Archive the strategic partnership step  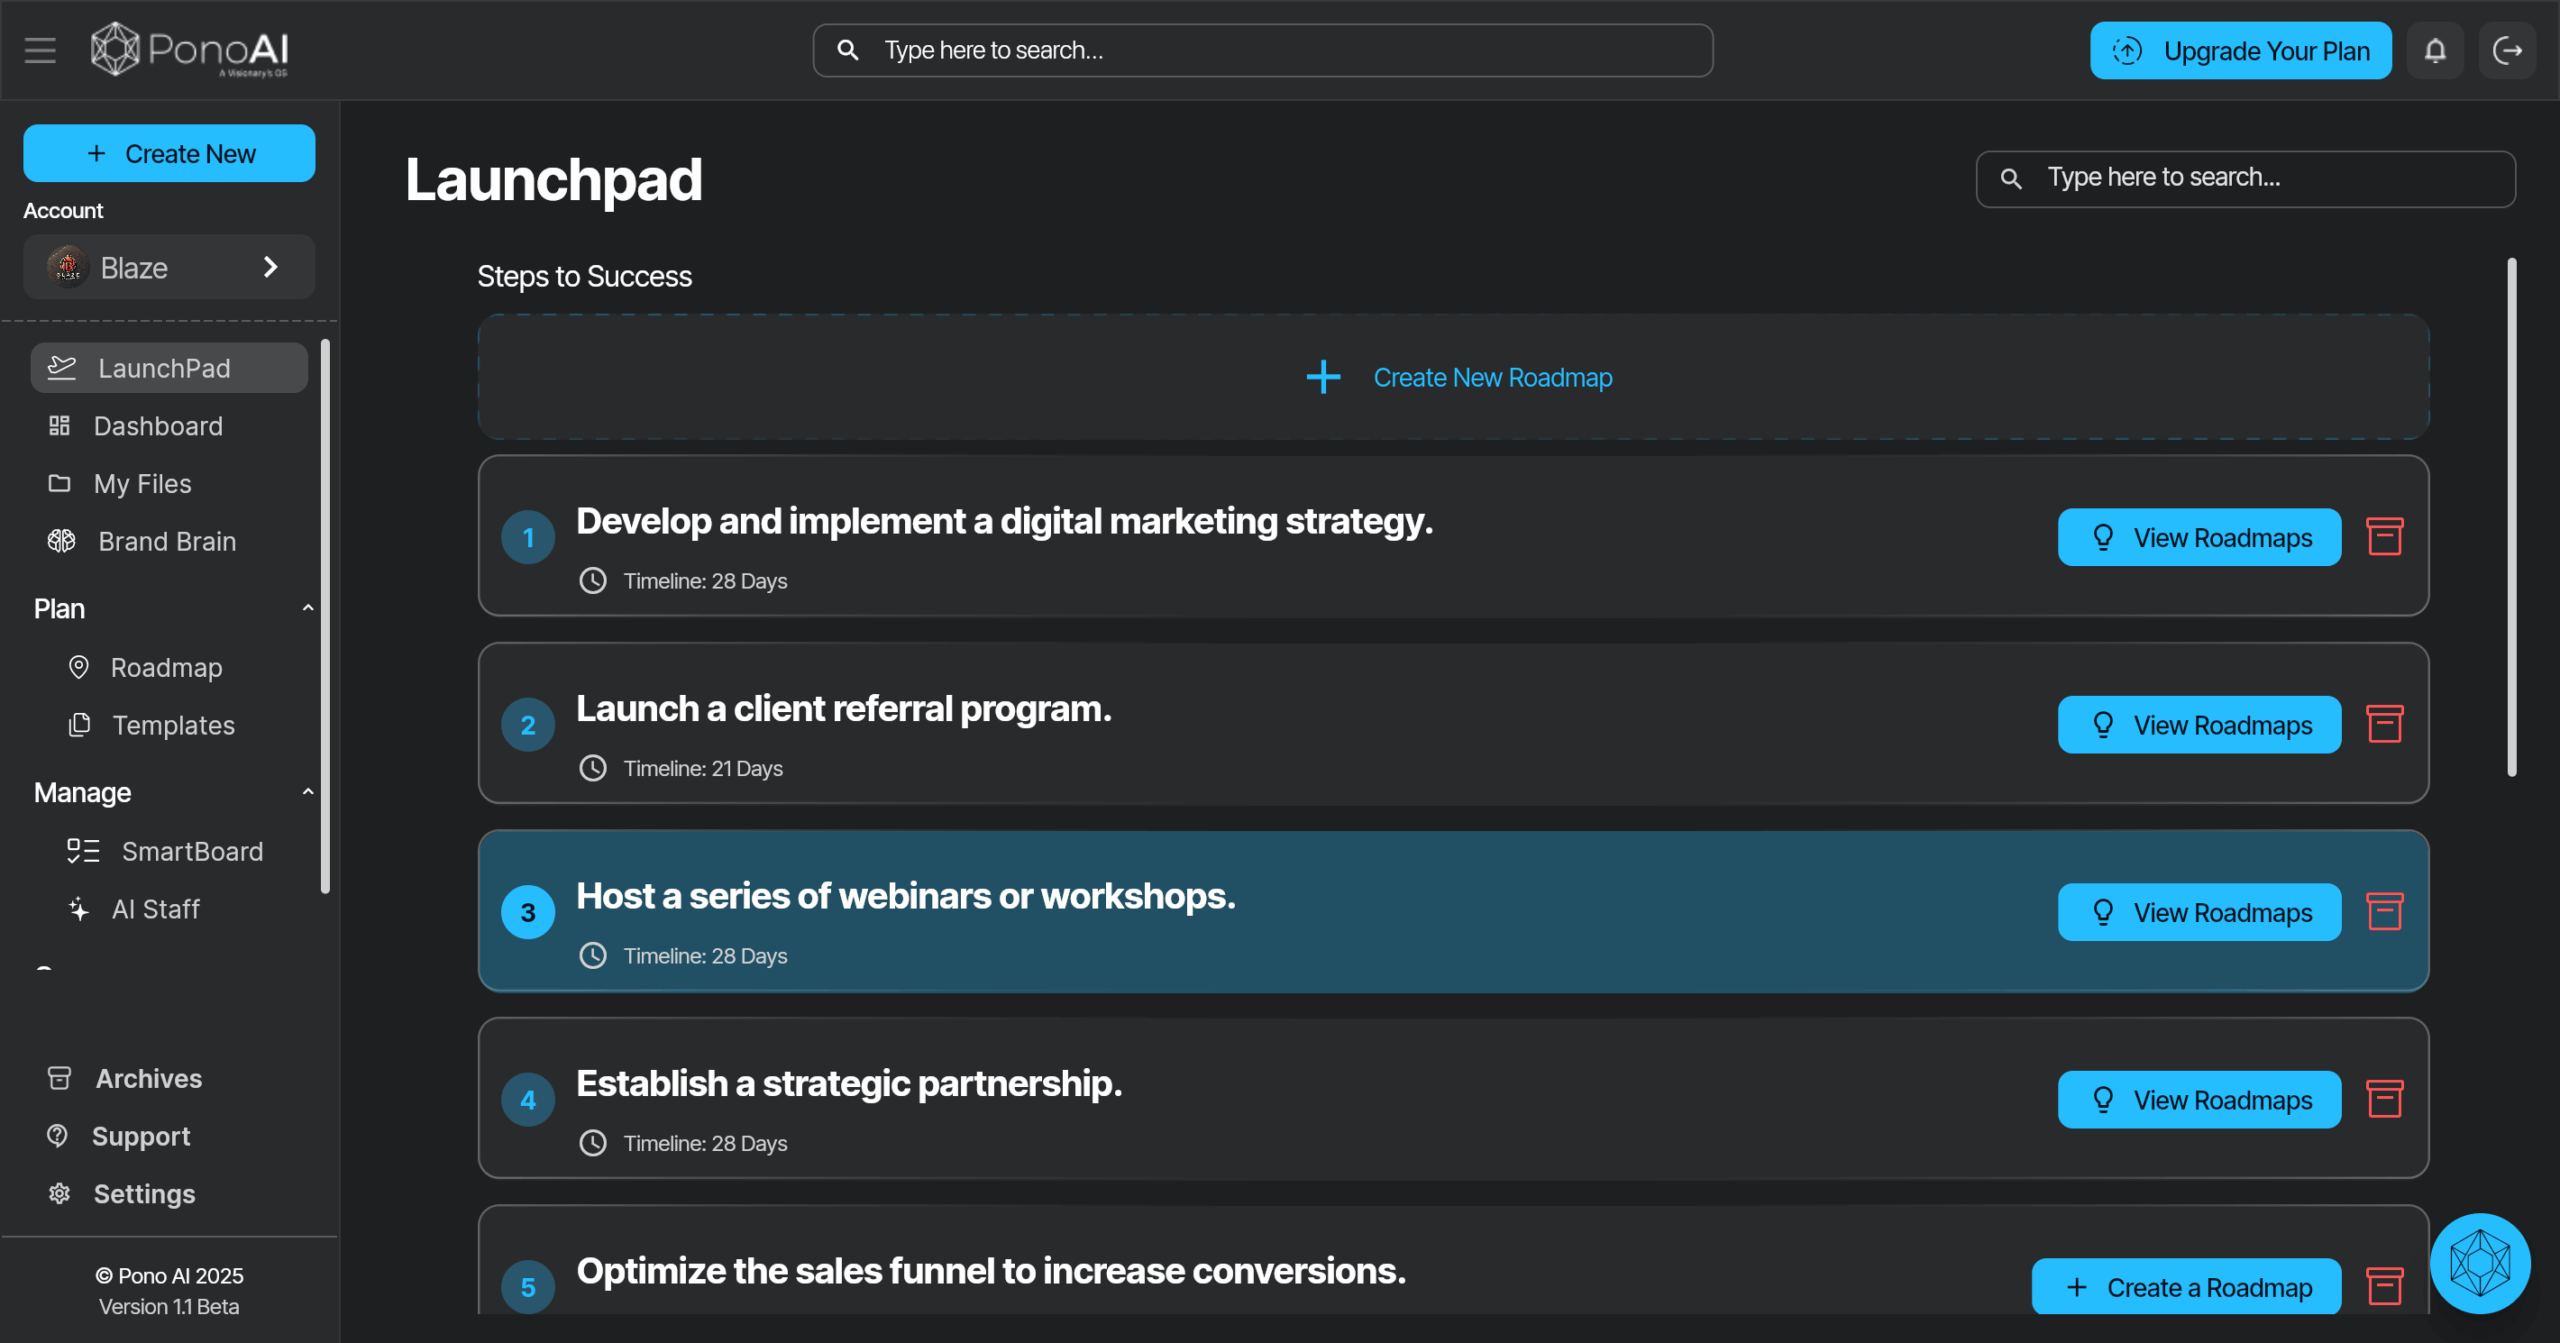(2384, 1099)
